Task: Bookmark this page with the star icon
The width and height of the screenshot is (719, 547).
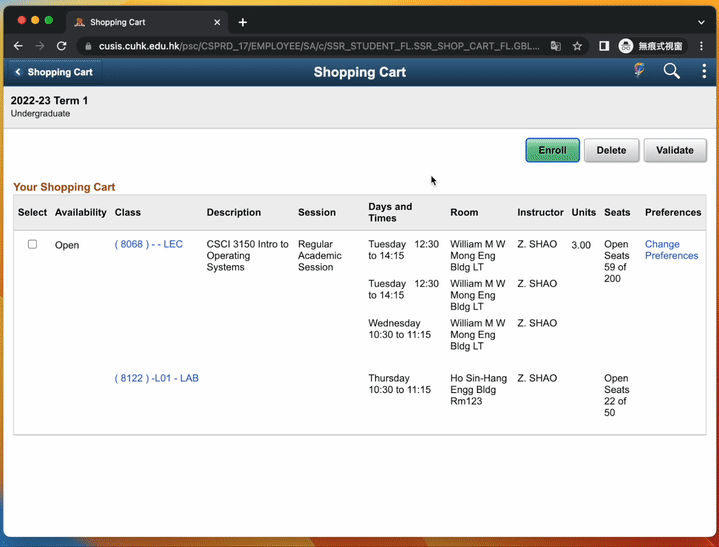Action: click(577, 46)
